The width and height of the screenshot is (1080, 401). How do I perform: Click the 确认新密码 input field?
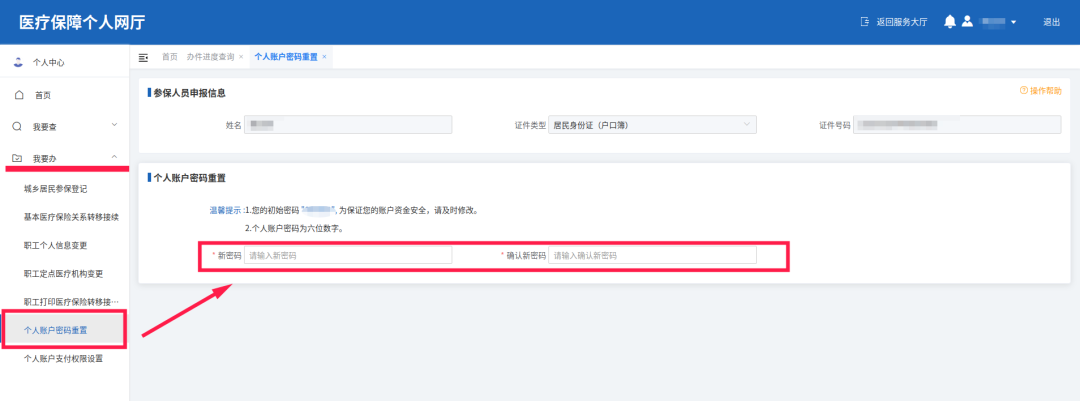tap(652, 256)
